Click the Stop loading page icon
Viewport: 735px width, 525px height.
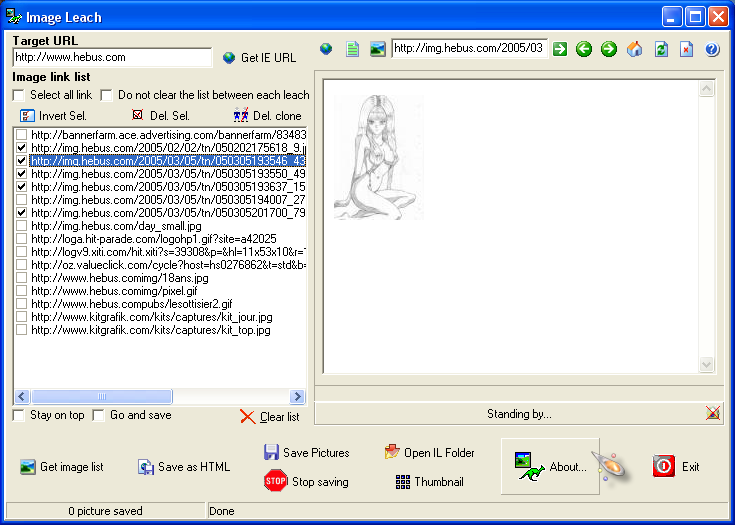[686, 49]
